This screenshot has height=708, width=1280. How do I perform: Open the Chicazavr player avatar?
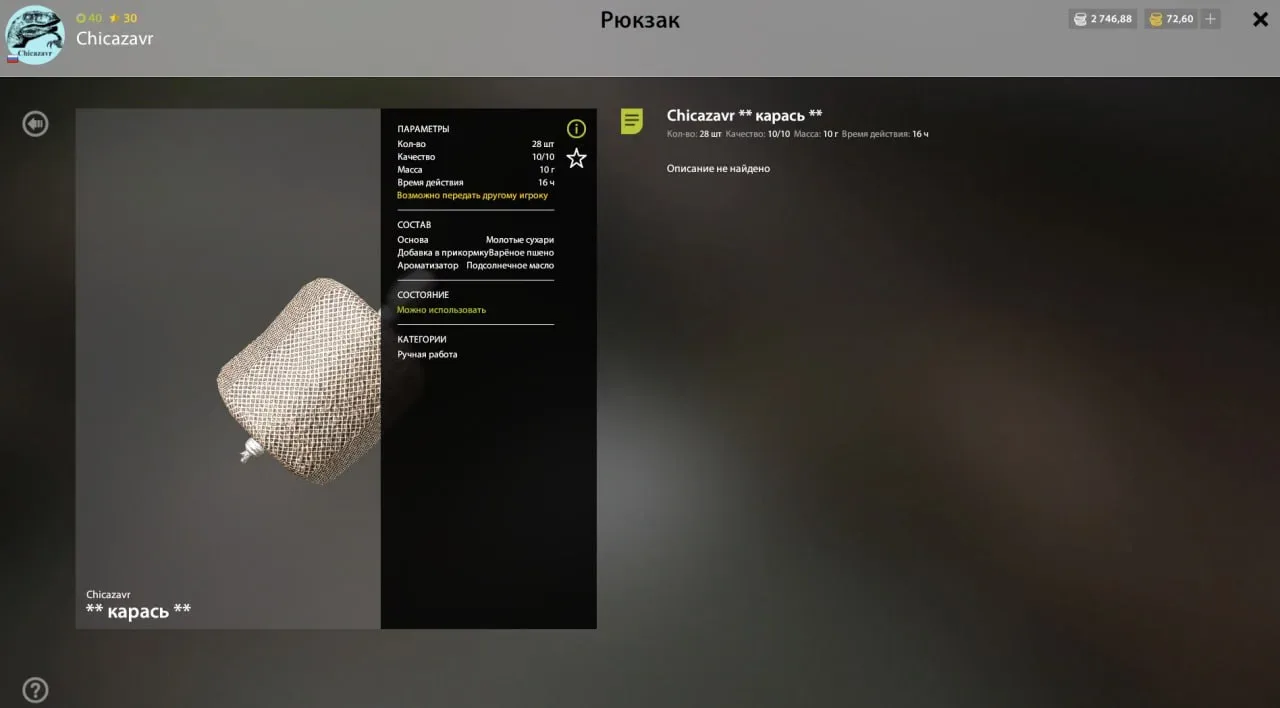(x=35, y=36)
